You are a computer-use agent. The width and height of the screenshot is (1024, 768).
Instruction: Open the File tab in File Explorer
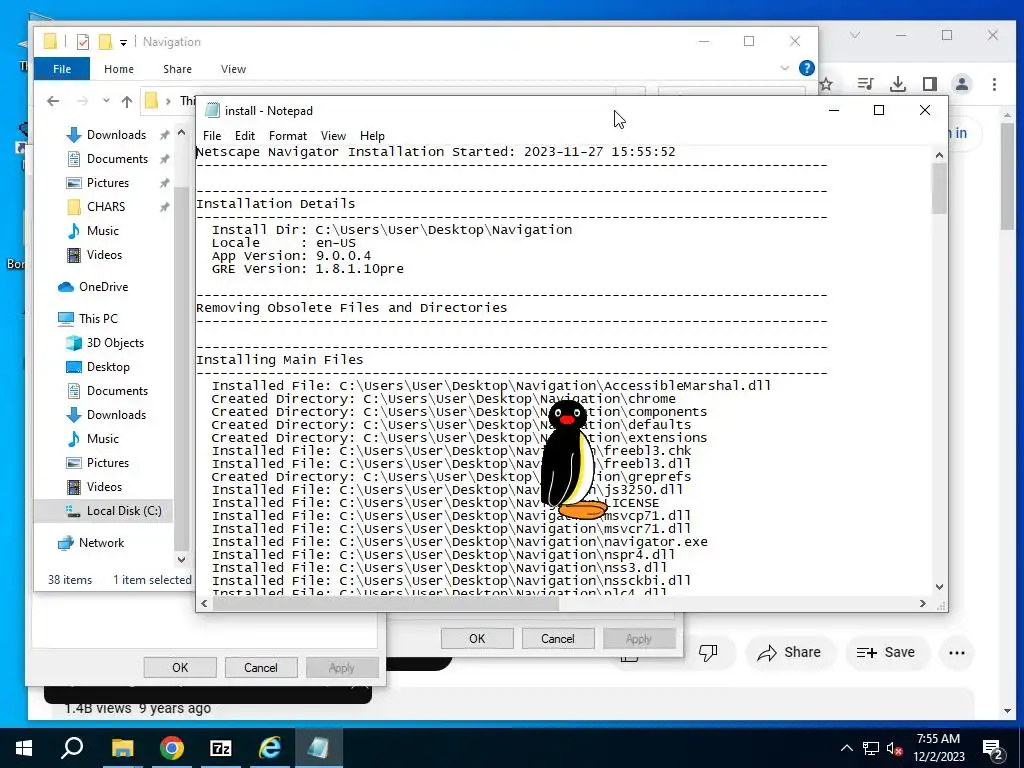coord(62,69)
